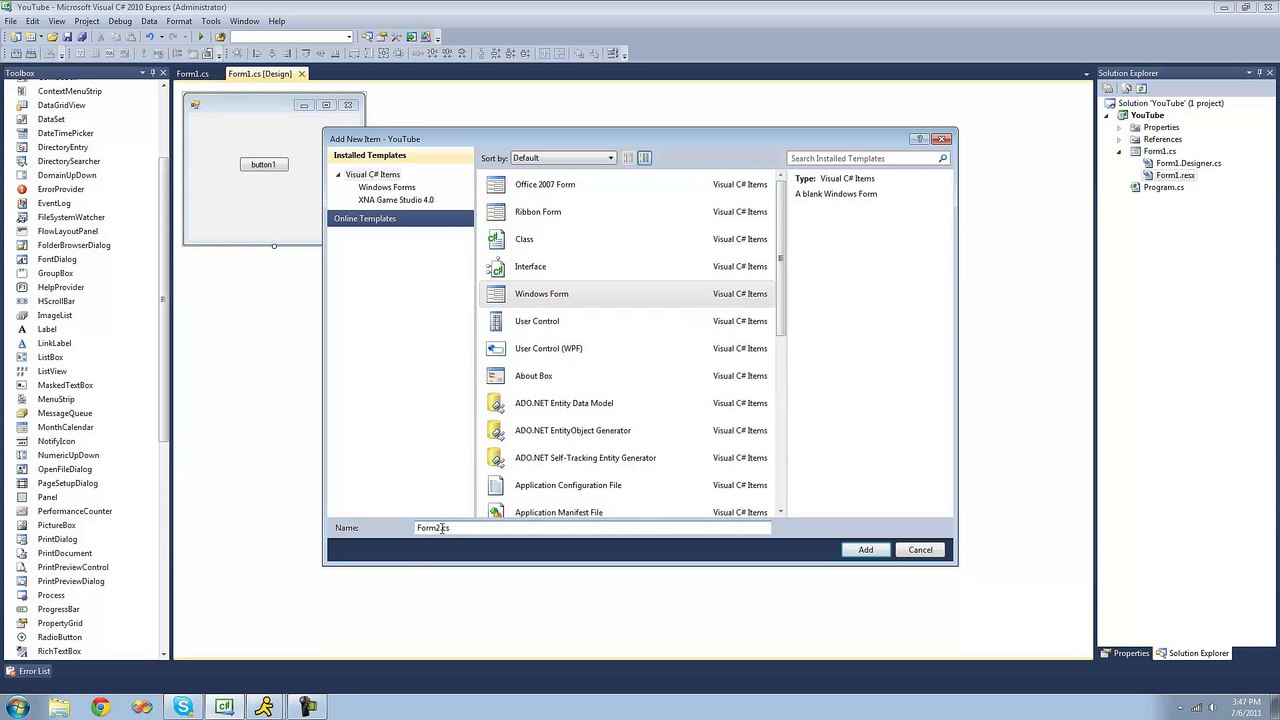Open the Debug menu
Screen dimensions: 1280x720
[120, 21]
